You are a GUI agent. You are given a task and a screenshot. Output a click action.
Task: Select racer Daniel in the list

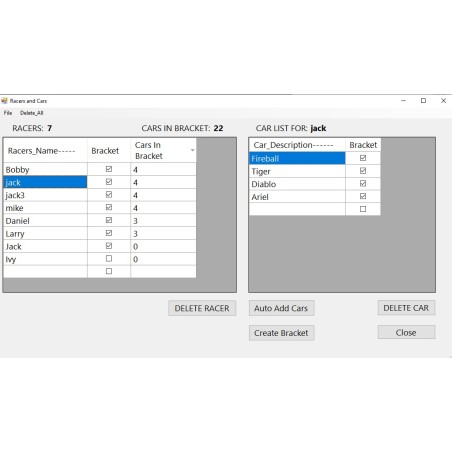point(45,220)
